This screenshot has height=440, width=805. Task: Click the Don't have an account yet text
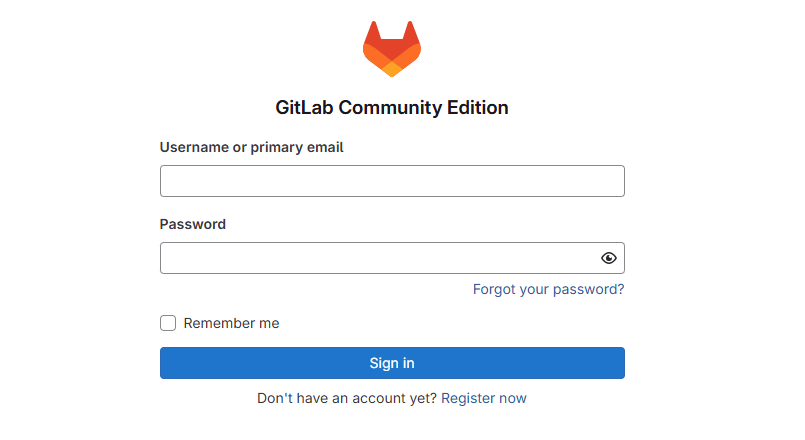click(346, 398)
